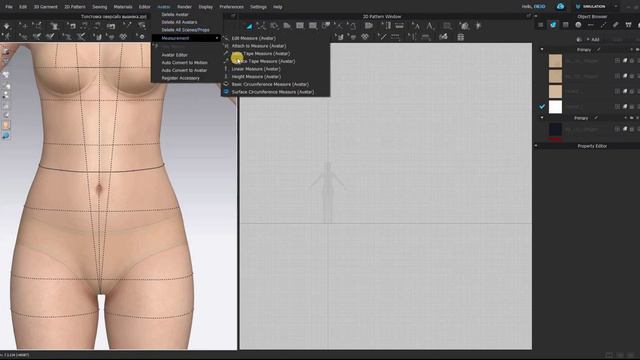This screenshot has width=640, height=360.
Task: Click the grid icon on white fabric row
Action: tap(617, 107)
